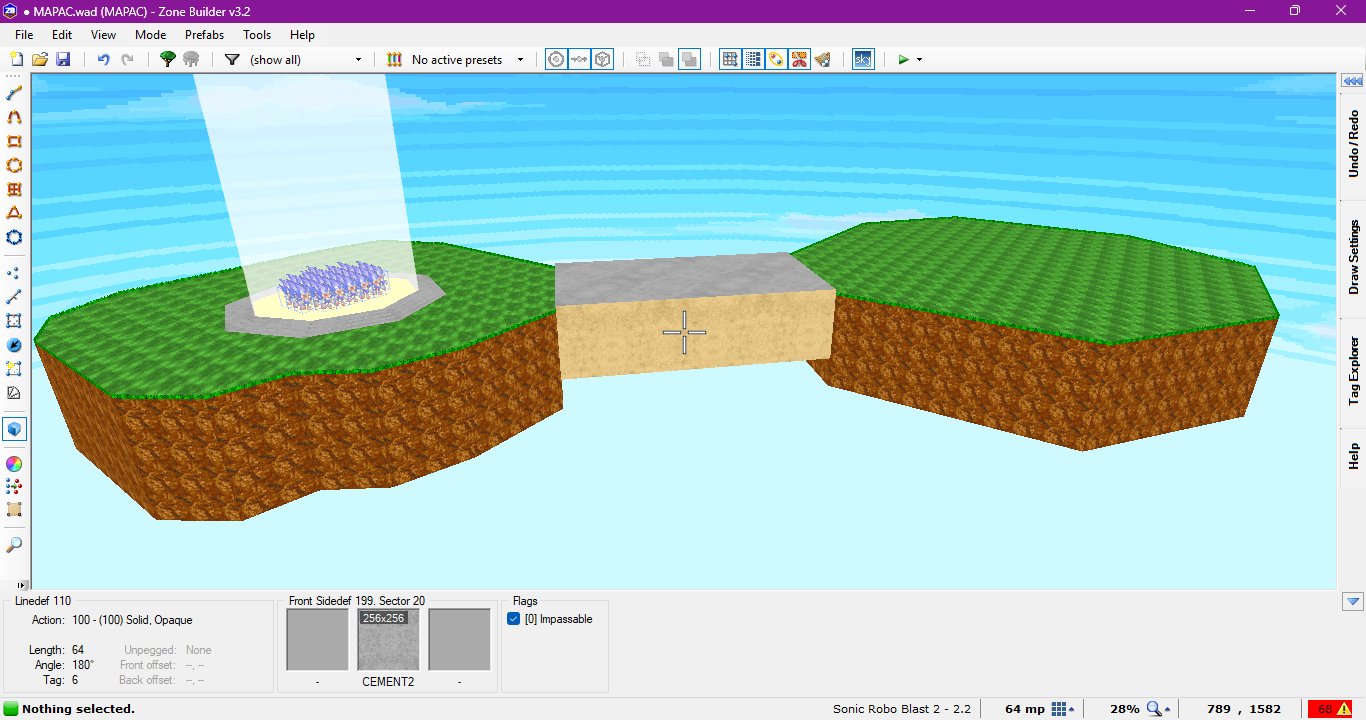Toggle the highlighted overlapping squares button
This screenshot has width=1366, height=720.
689,60
